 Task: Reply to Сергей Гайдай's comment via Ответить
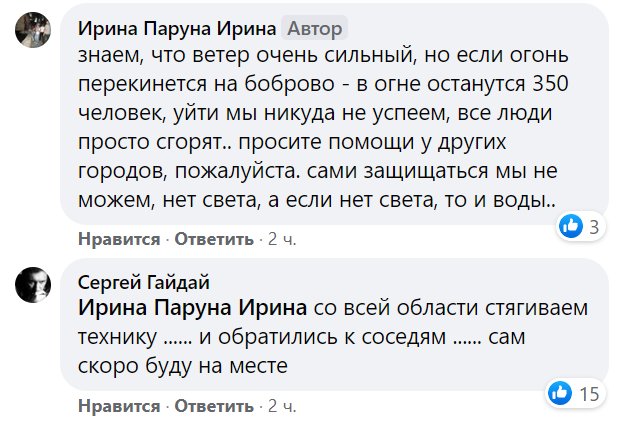215,407
